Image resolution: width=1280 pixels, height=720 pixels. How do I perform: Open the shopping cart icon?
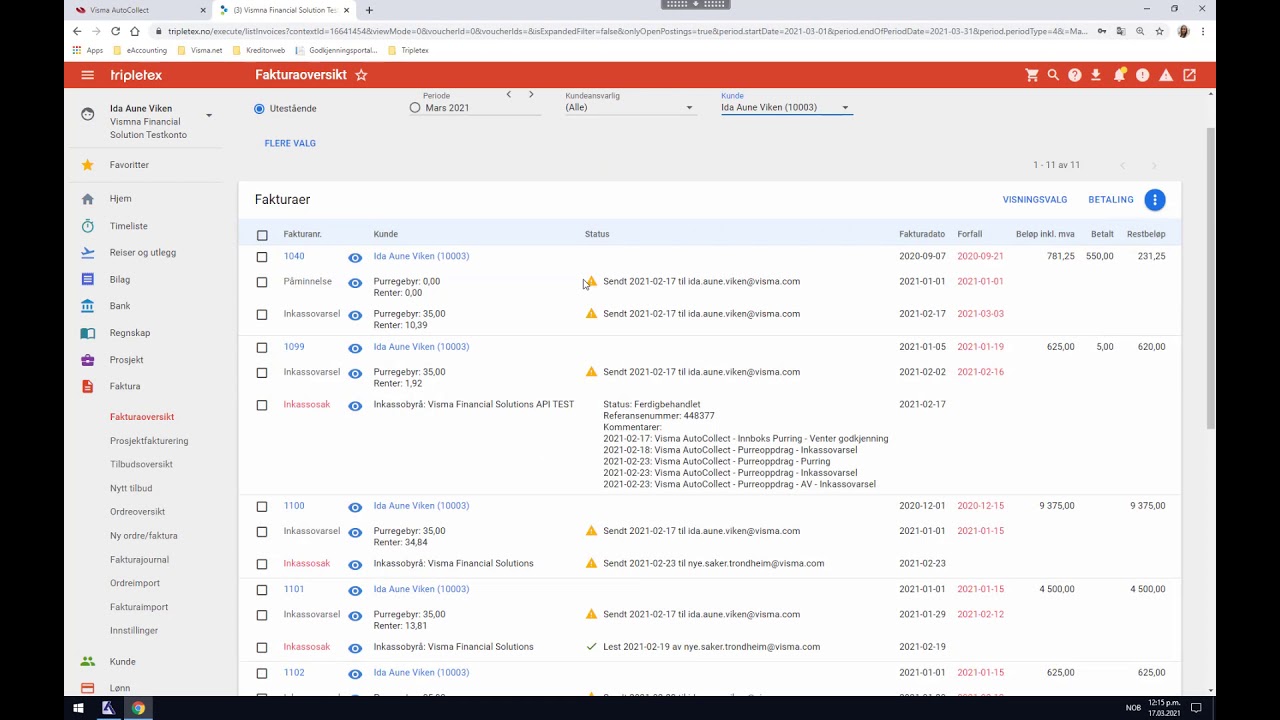[x=1032, y=75]
